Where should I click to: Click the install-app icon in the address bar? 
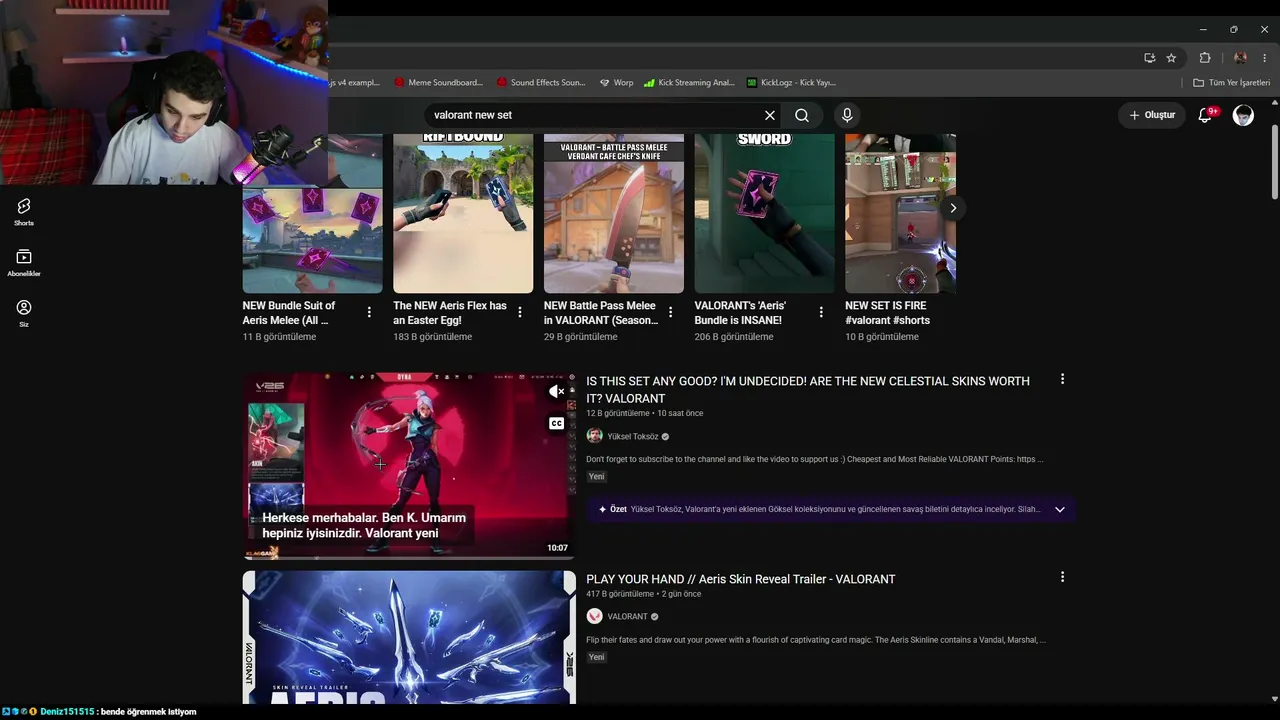[x=1149, y=58]
